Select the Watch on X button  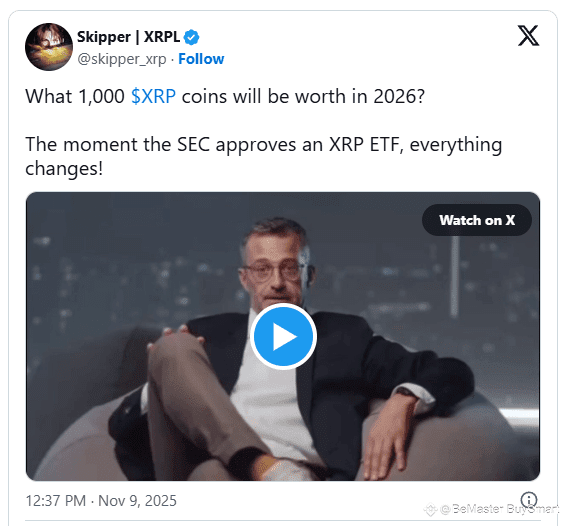477,220
